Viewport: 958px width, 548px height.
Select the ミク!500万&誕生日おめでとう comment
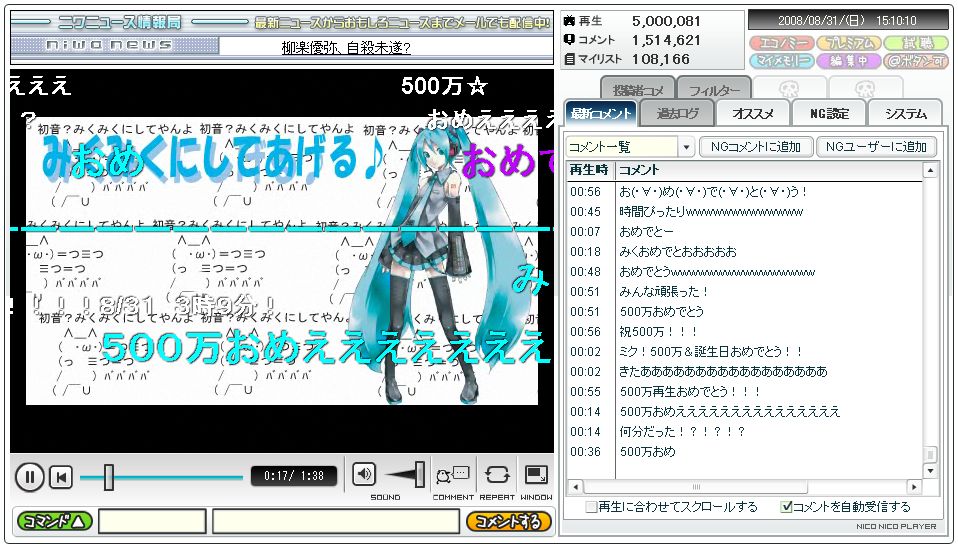745,352
